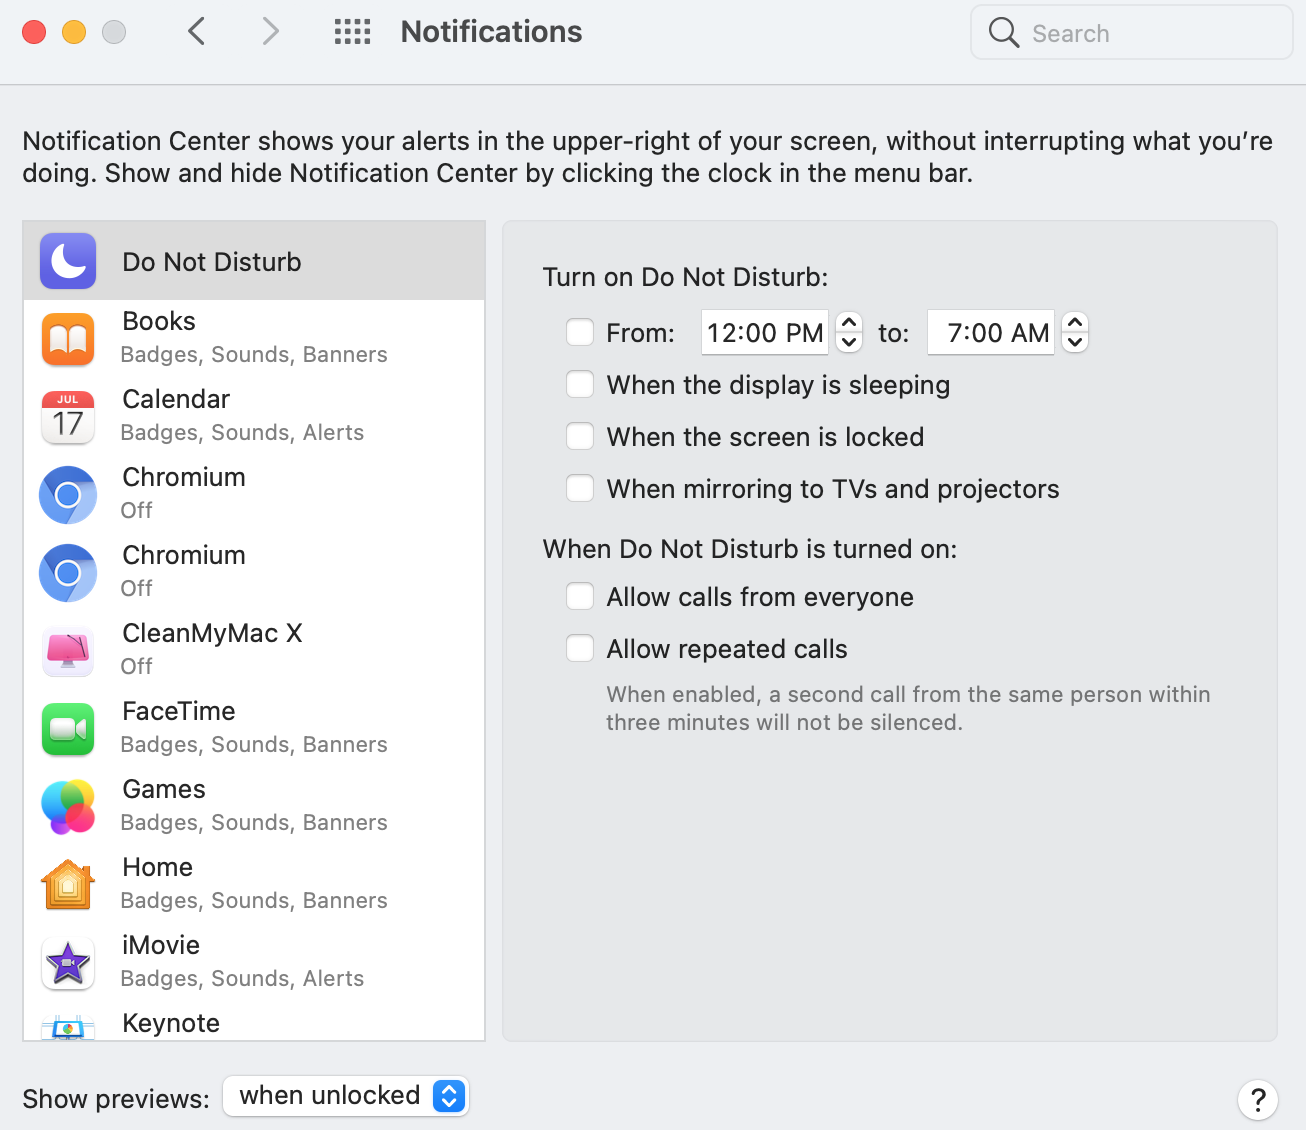Click the Do Not Disturb moon icon
This screenshot has height=1130, width=1306.
coord(68,261)
